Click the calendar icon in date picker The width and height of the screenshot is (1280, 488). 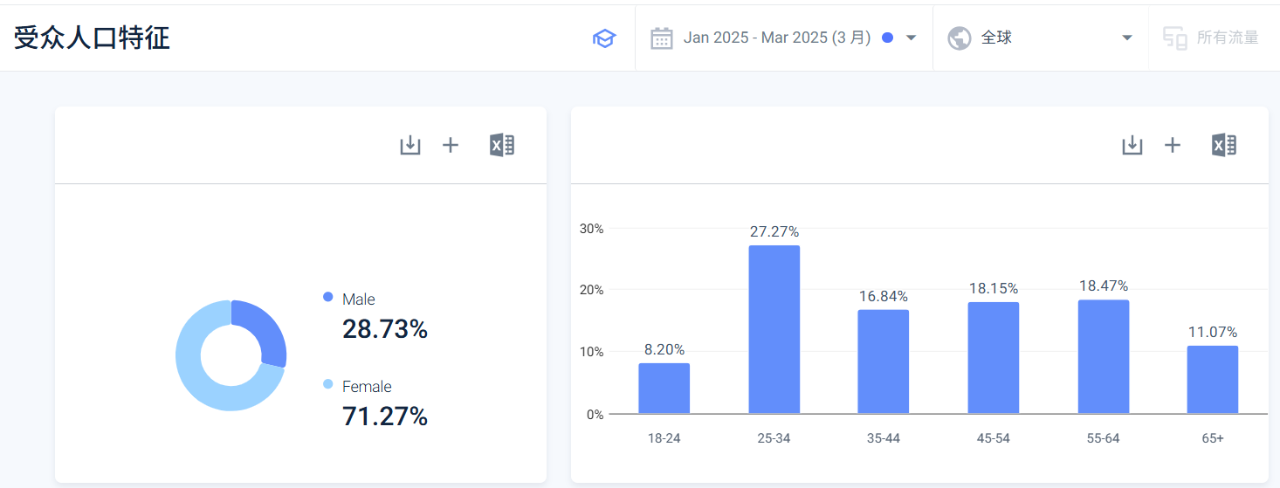[x=661, y=38]
